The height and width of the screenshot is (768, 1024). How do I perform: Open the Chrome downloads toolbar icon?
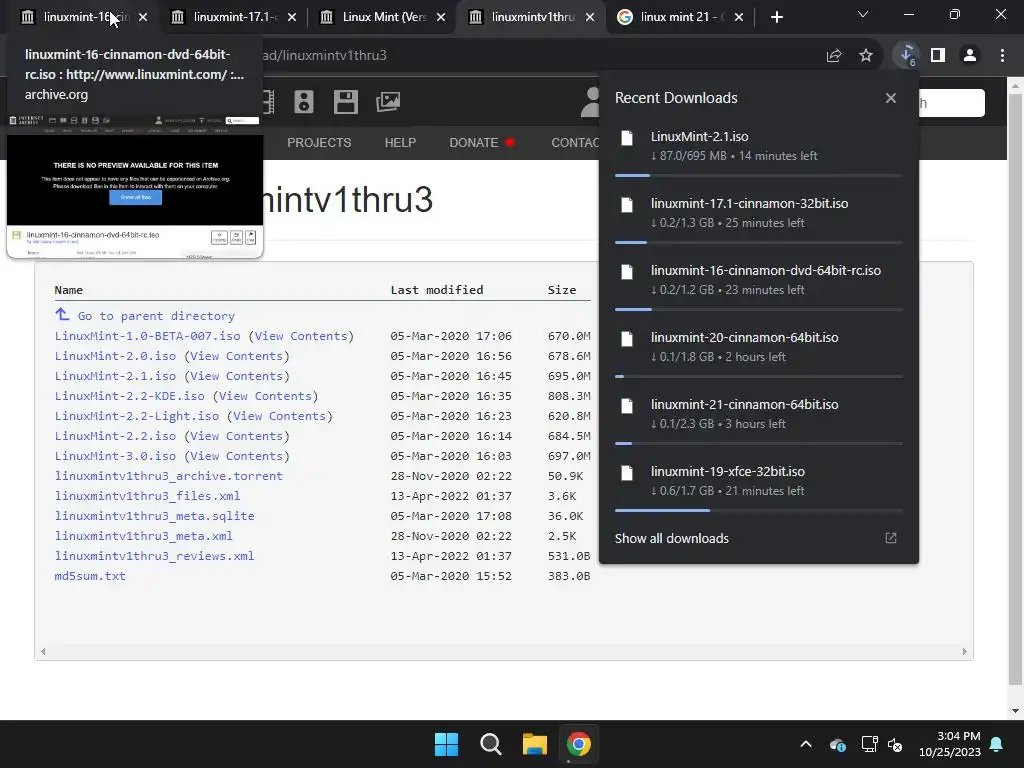tap(907, 56)
